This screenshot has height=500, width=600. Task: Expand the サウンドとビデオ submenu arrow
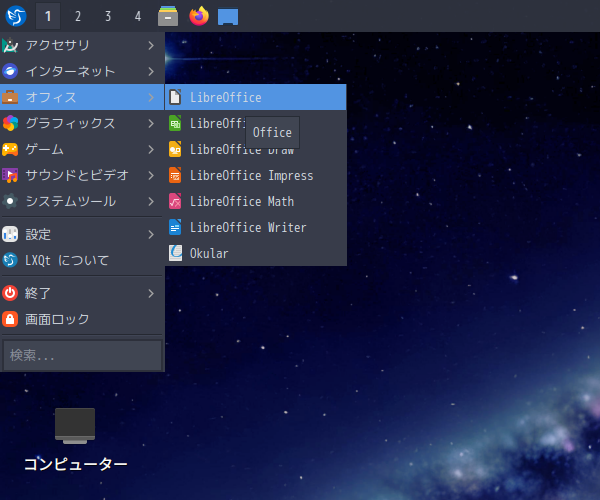pos(151,175)
